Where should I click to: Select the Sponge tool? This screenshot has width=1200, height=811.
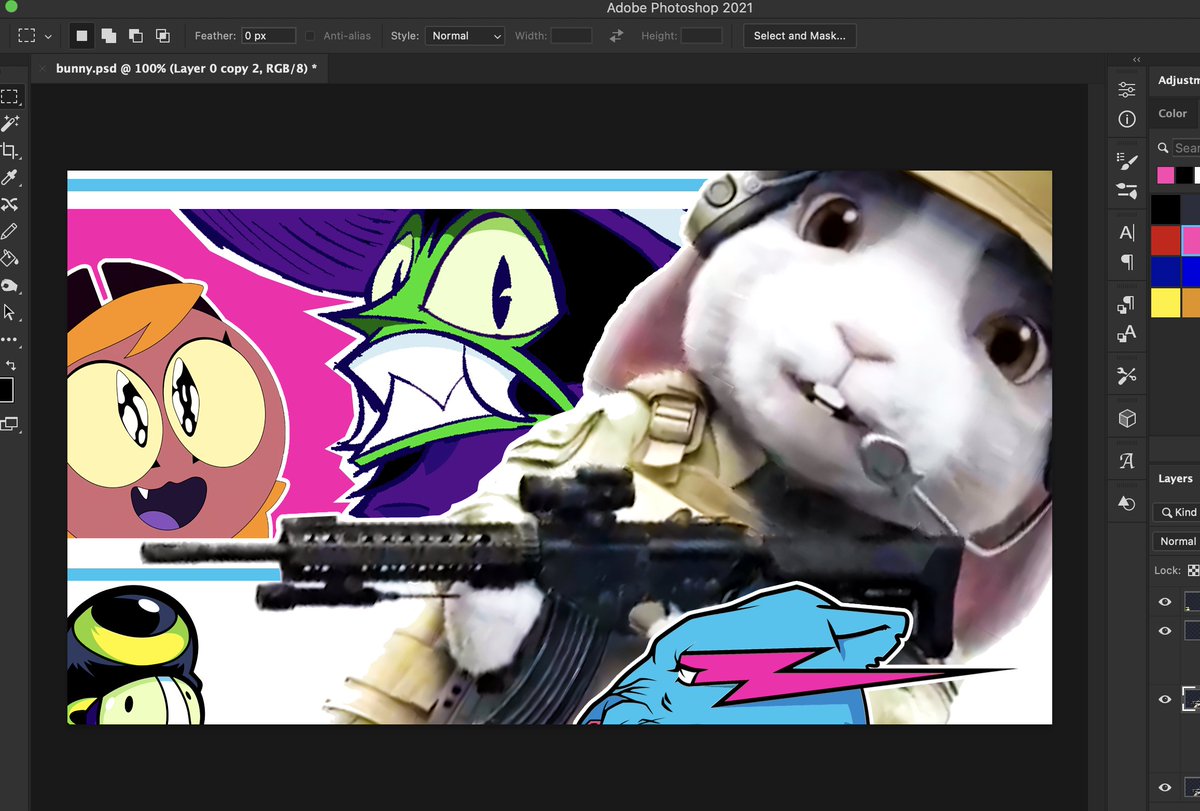(9, 286)
